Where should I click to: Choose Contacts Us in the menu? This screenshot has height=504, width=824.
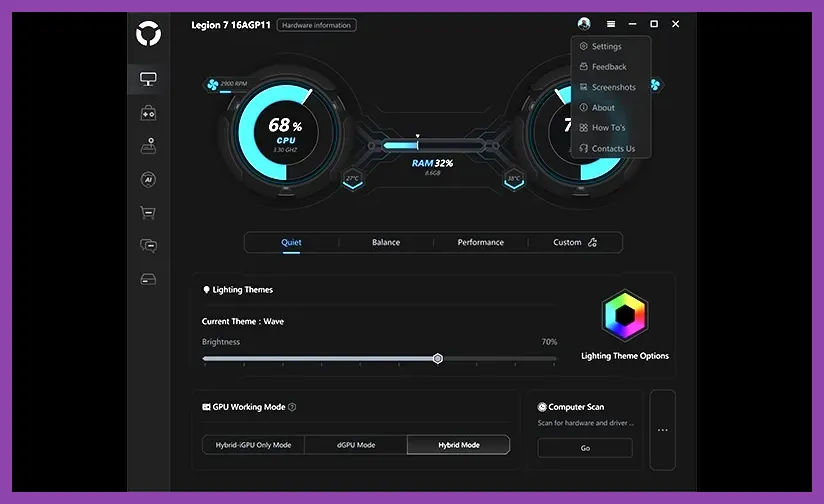tap(611, 149)
